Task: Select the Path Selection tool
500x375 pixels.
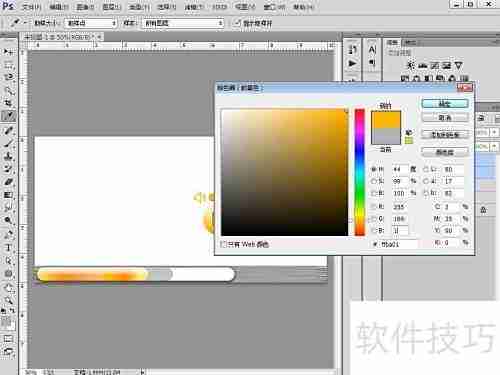Action: pyautogui.click(x=8, y=260)
